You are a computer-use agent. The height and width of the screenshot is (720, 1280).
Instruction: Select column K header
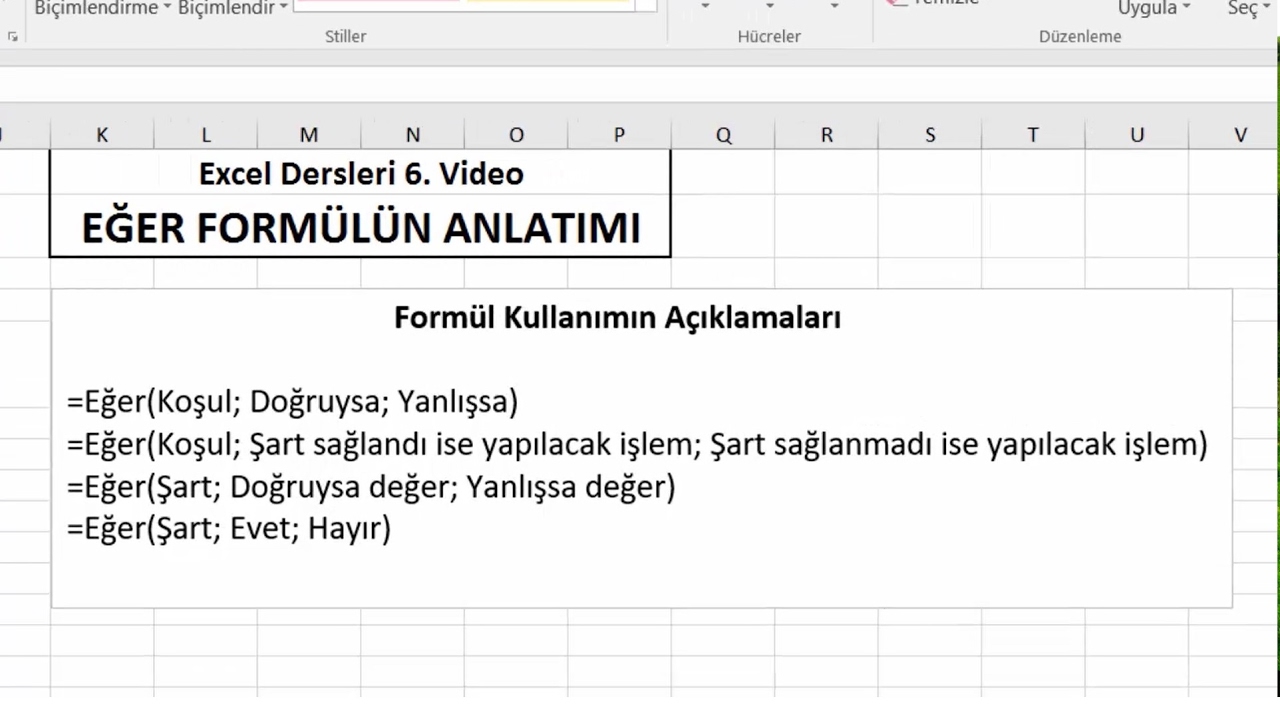[x=102, y=135]
